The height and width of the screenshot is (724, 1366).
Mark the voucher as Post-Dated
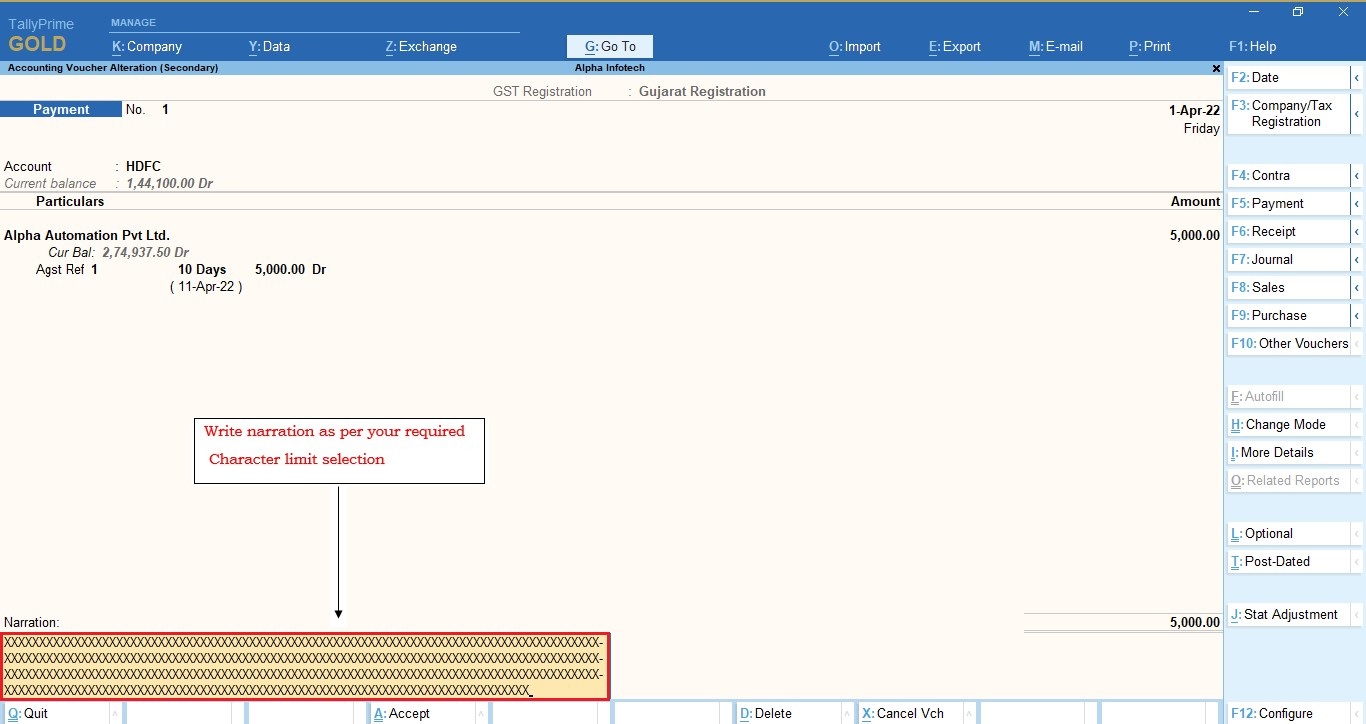1280,561
